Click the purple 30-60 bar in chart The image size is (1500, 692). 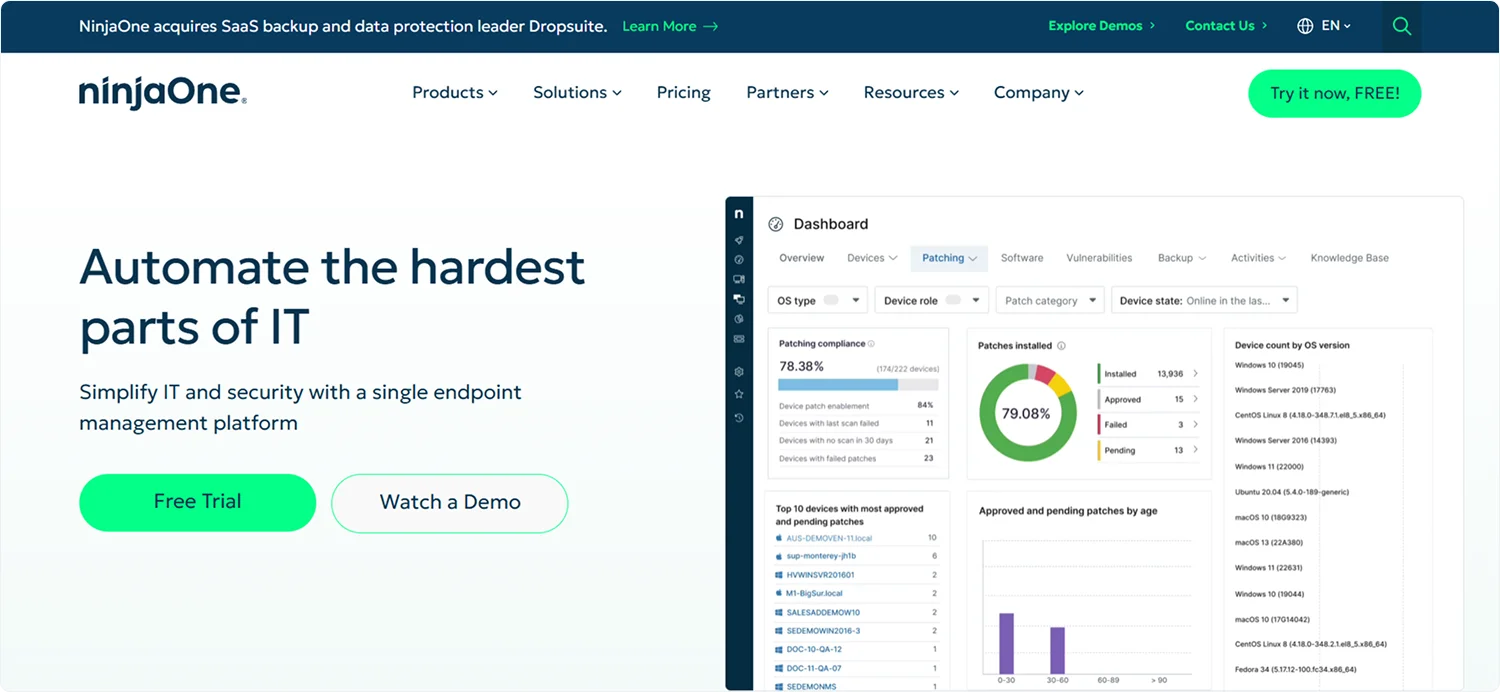tap(1057, 651)
